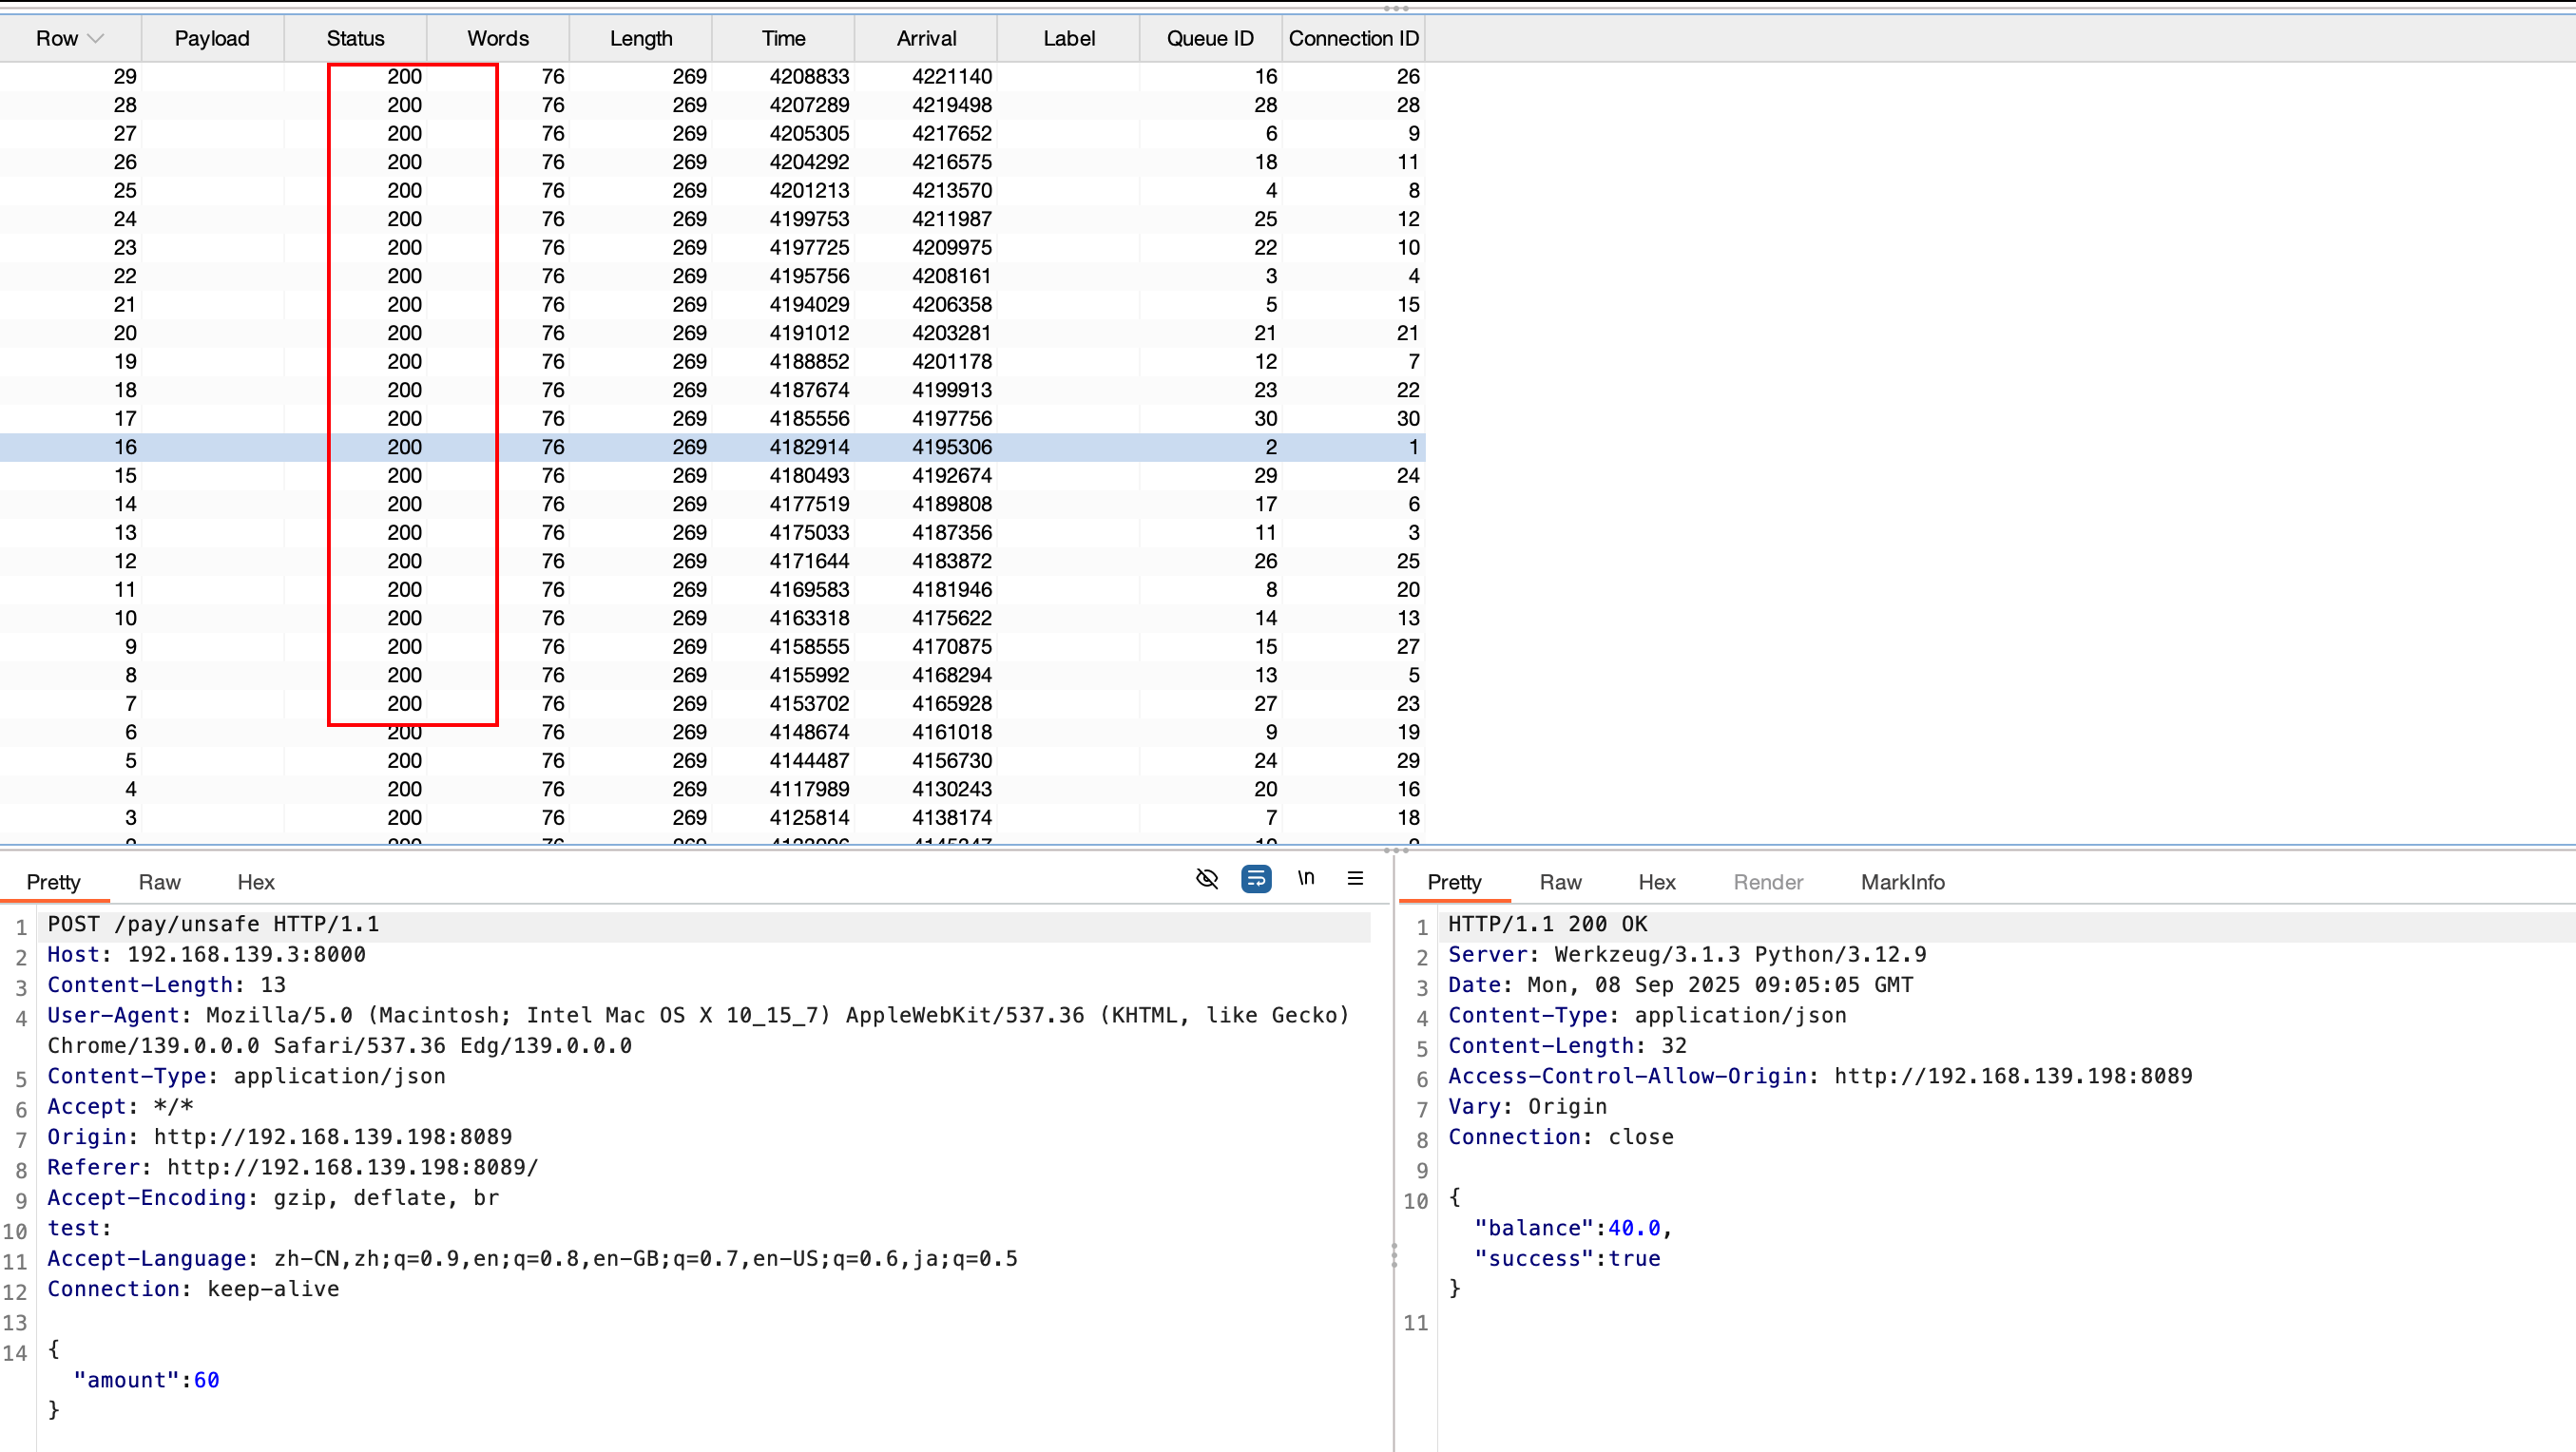This screenshot has height=1452, width=2576.
Task: Open the request pane hamburger menu
Action: (x=1355, y=879)
